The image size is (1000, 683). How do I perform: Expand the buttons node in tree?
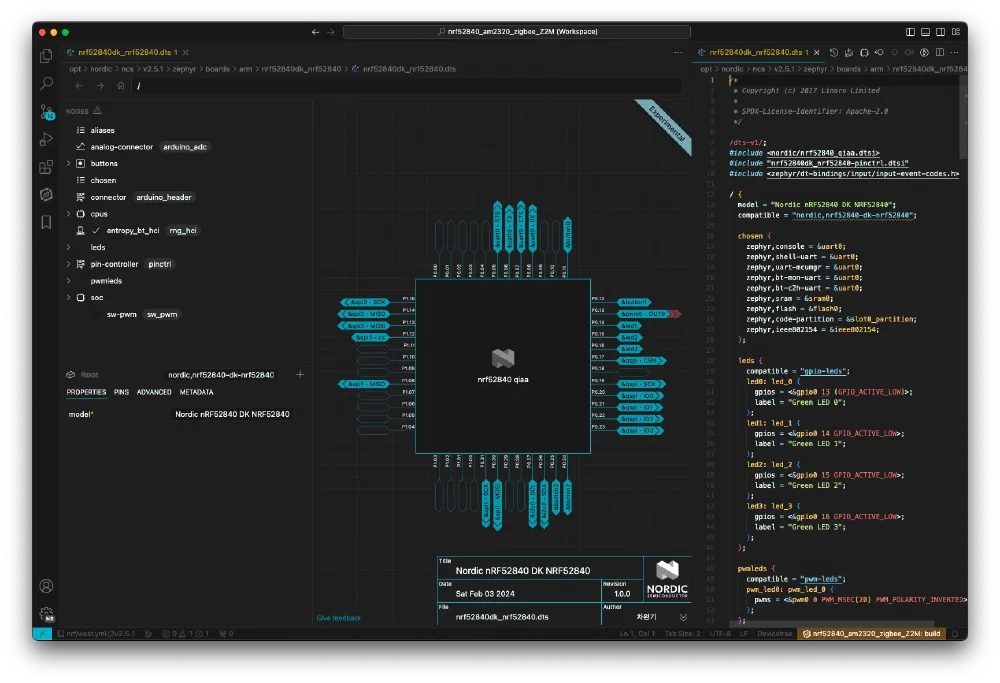pyautogui.click(x=68, y=163)
